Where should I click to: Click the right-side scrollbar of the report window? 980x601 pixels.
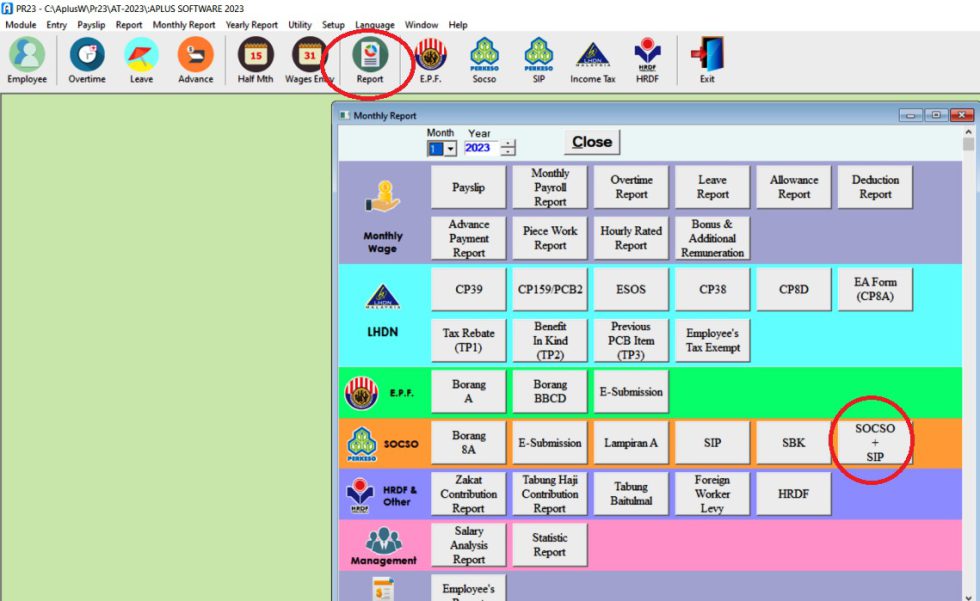pyautogui.click(x=968, y=350)
